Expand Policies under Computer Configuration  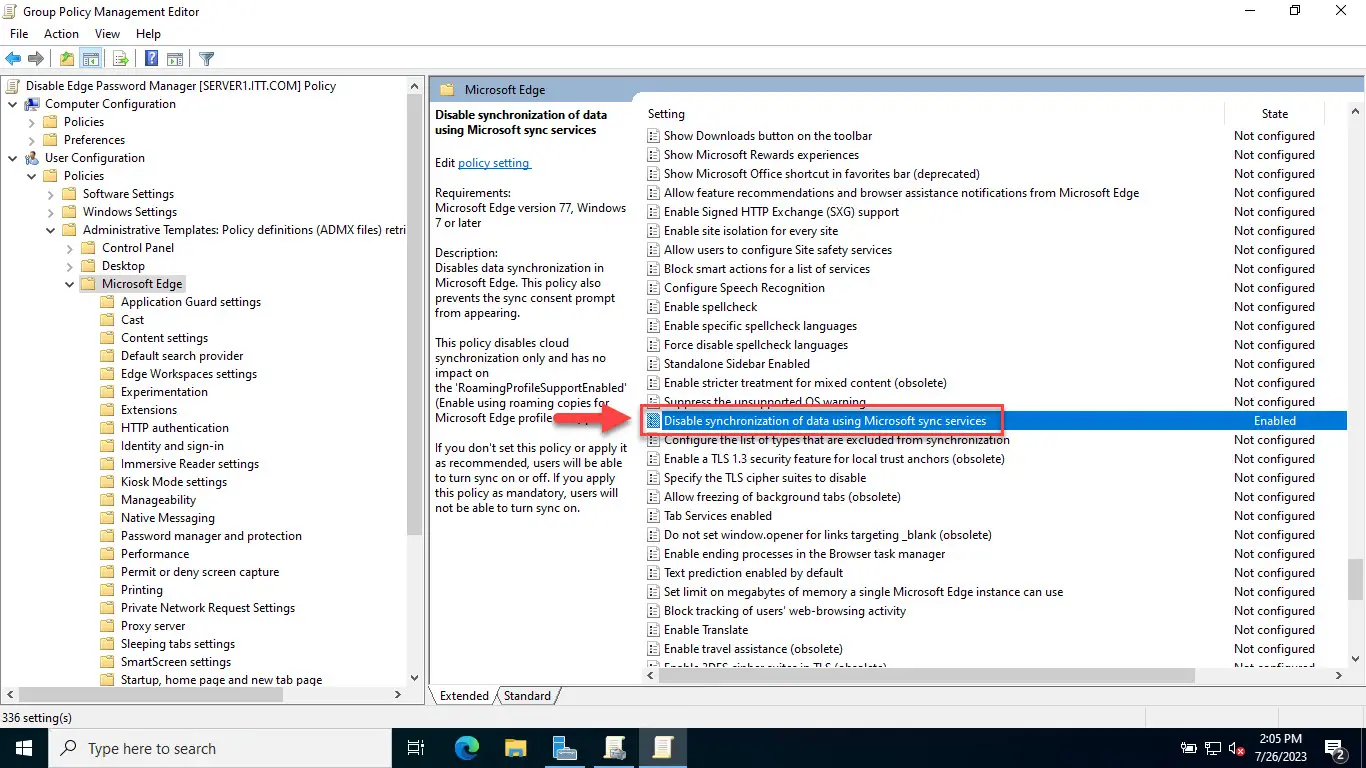[31, 122]
